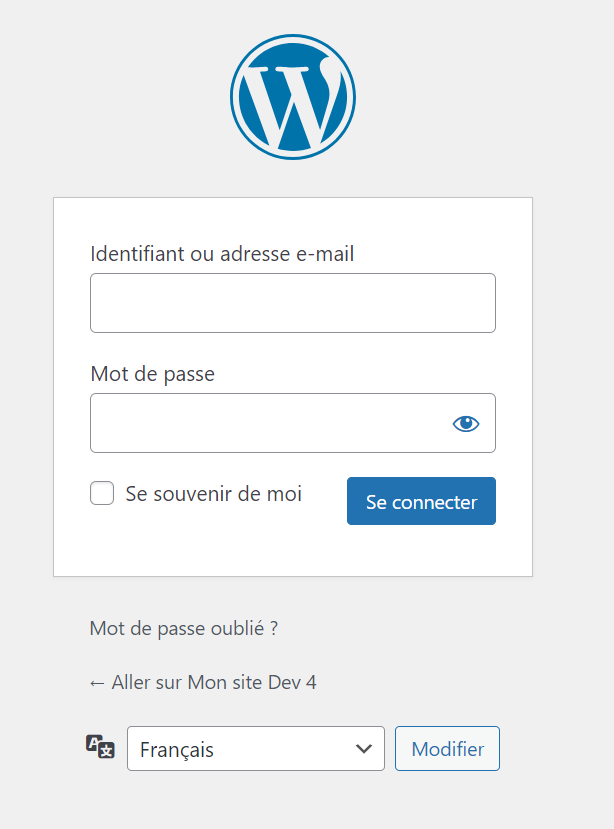
Task: Click the WordPress logo
Action: coord(292,97)
